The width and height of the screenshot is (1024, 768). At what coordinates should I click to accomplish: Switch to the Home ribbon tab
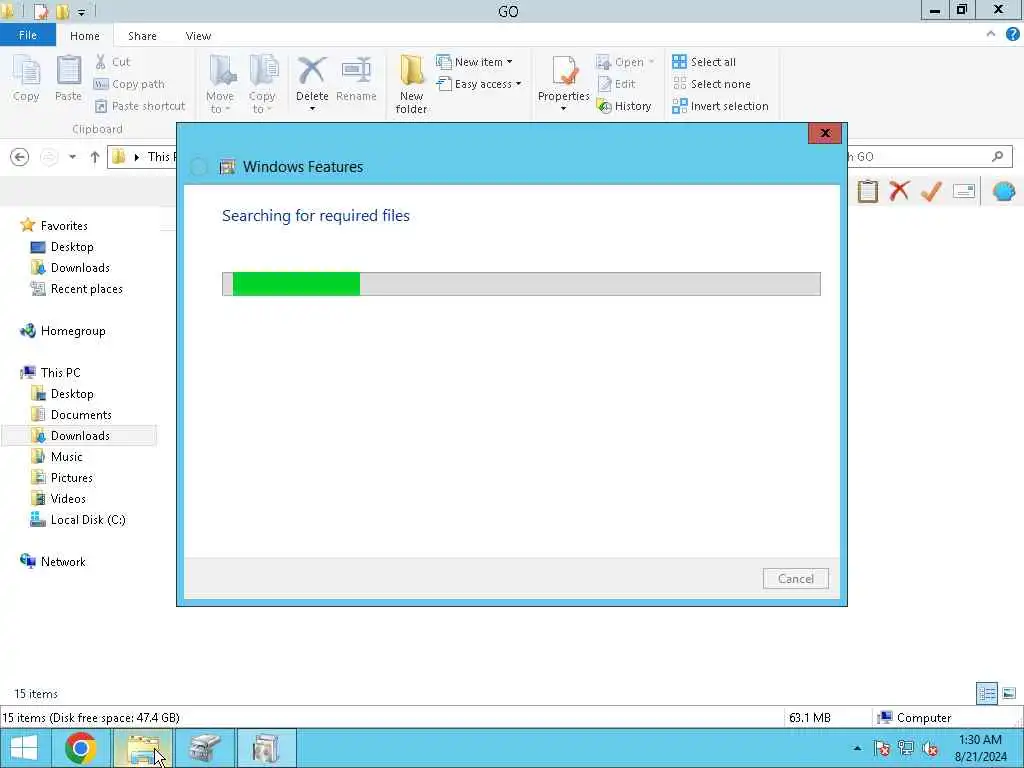pyautogui.click(x=85, y=36)
